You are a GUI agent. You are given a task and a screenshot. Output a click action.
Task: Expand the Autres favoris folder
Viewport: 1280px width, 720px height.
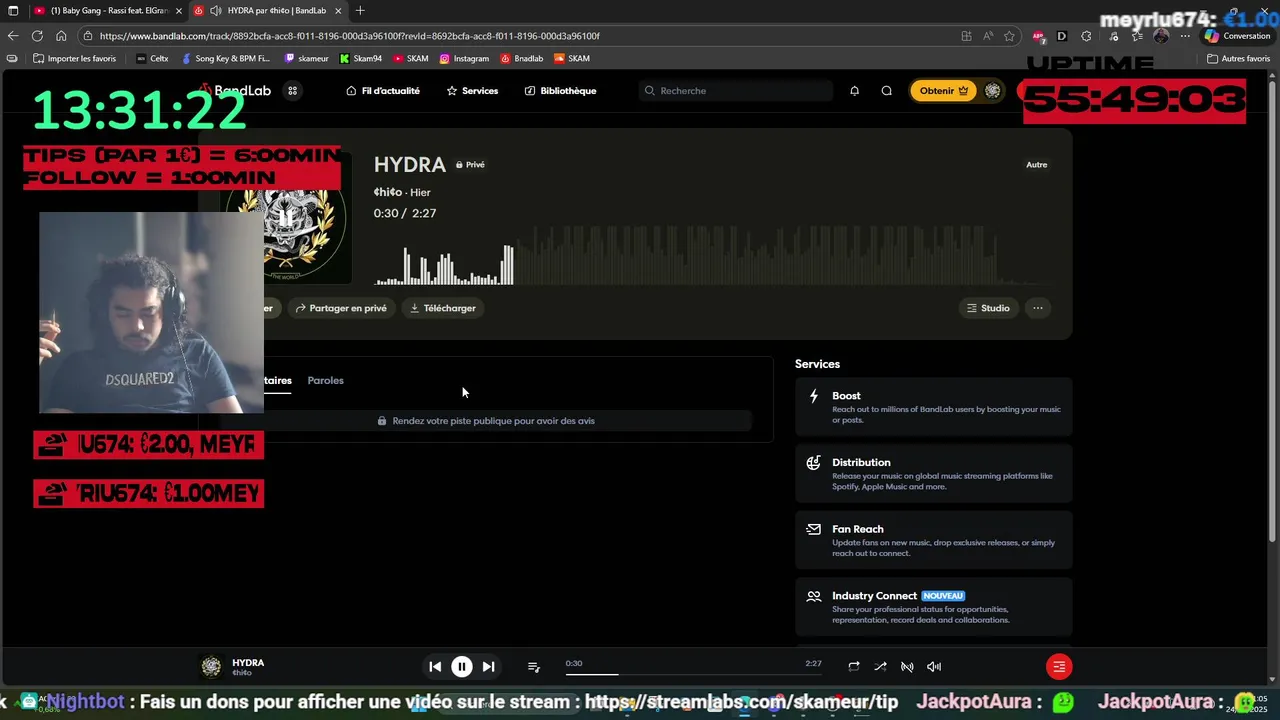(1238, 59)
